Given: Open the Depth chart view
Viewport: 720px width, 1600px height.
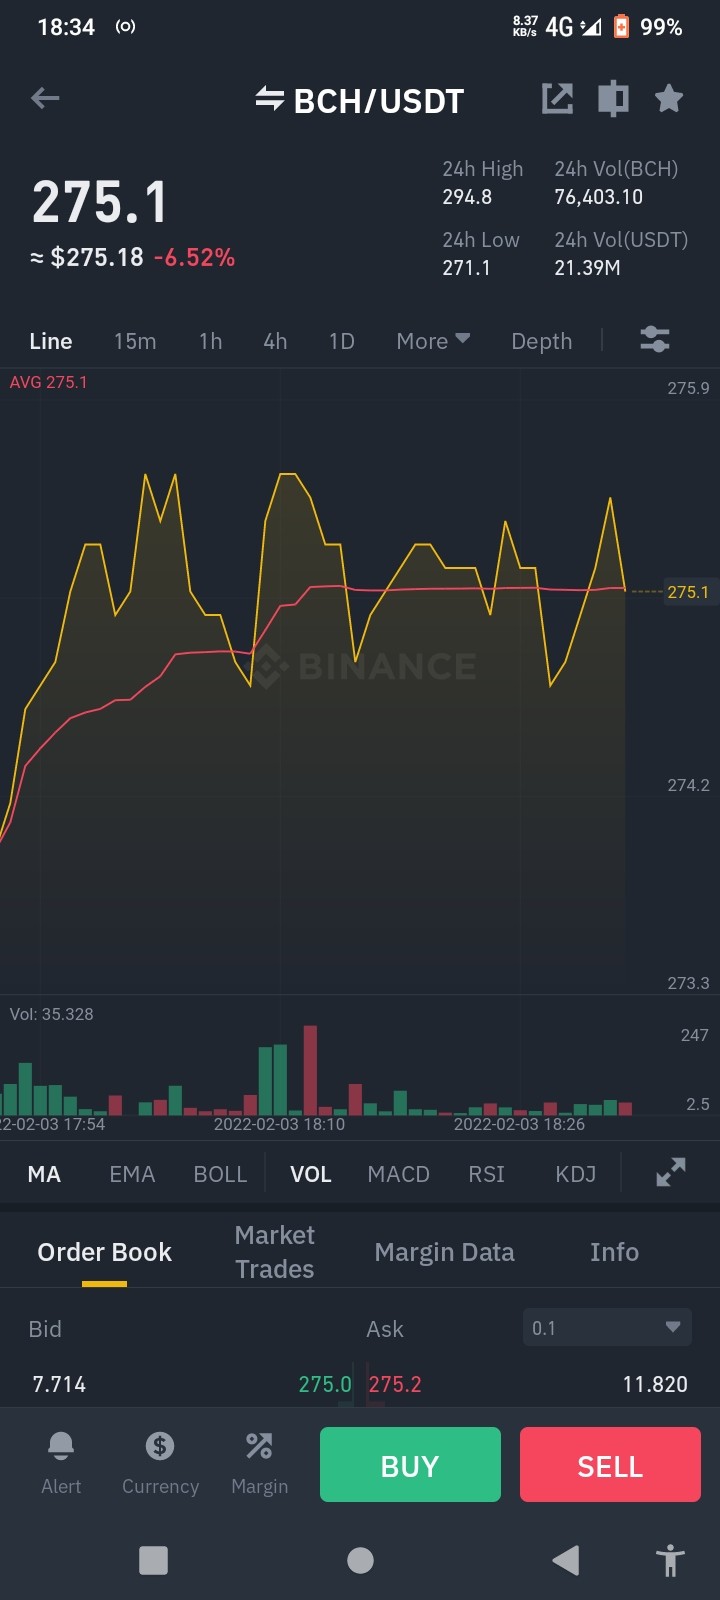Looking at the screenshot, I should click(542, 341).
